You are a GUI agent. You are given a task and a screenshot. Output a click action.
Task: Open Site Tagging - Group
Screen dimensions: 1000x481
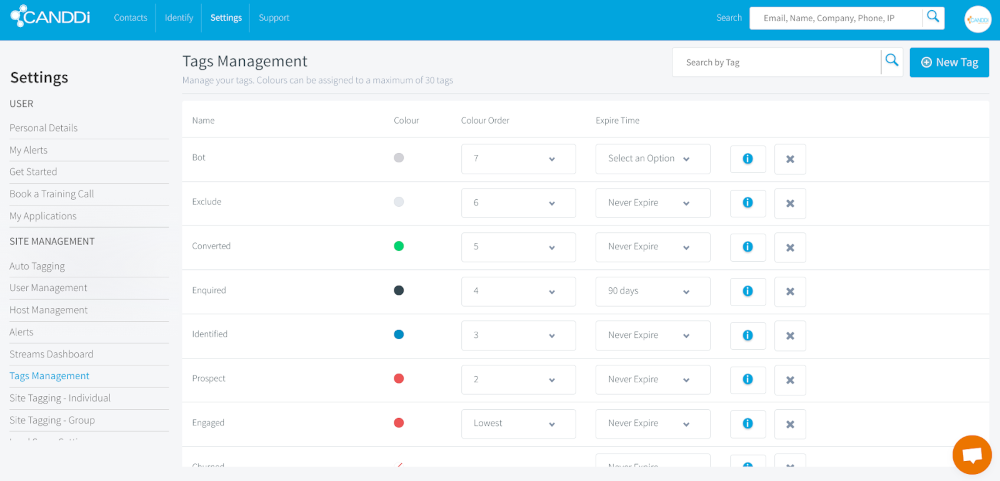pos(52,420)
